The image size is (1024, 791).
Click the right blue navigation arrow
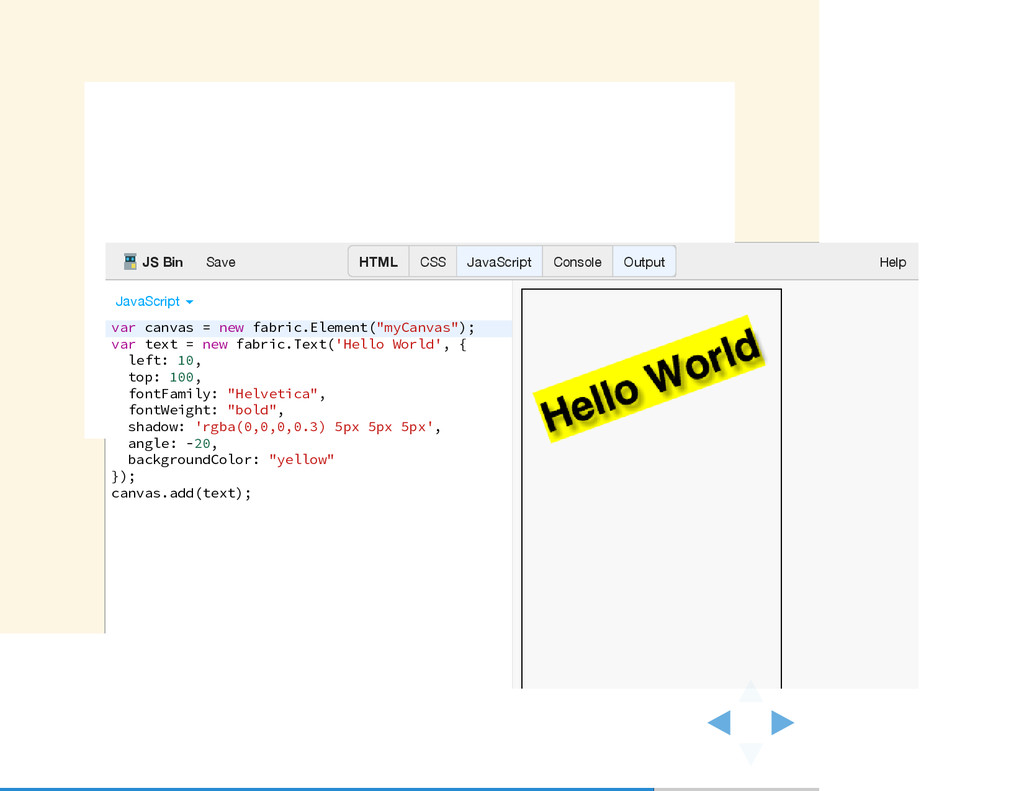coord(781,722)
